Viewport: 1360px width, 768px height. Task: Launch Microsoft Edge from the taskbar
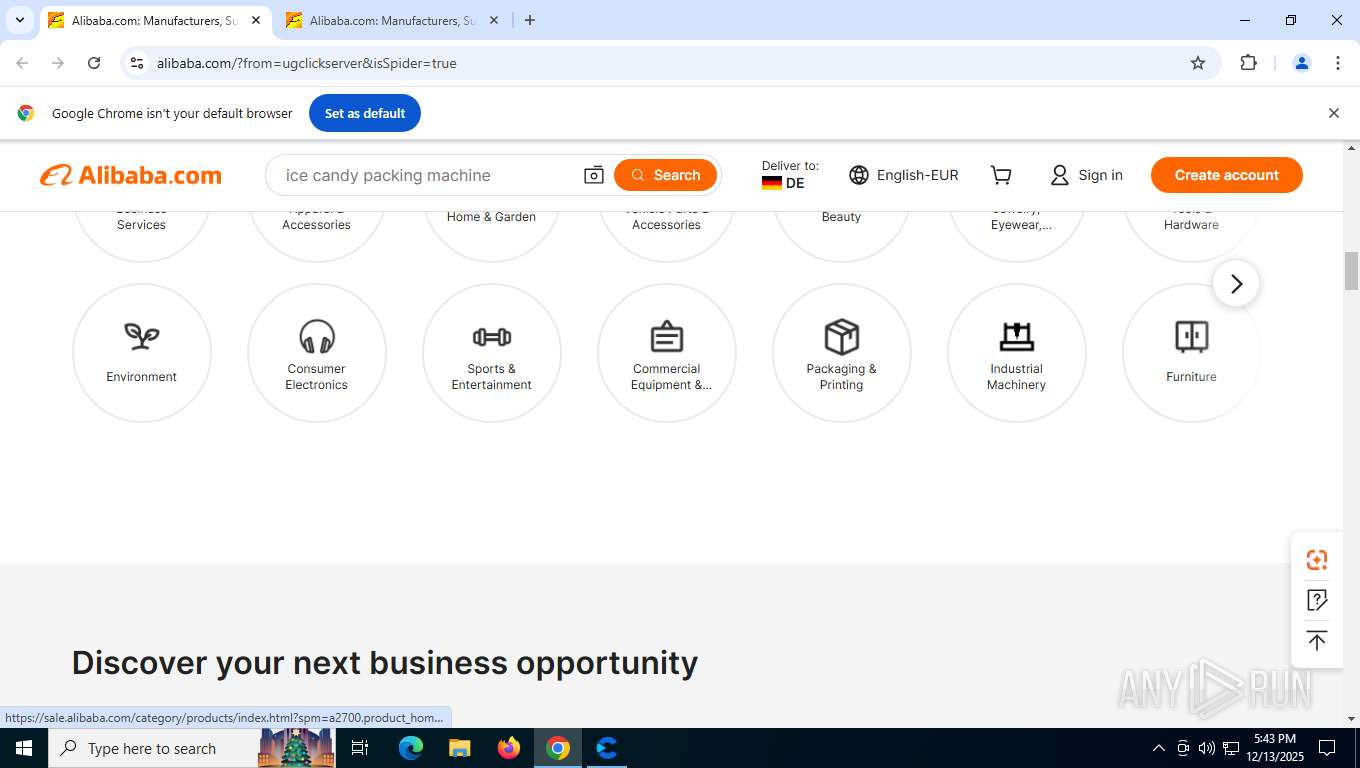[x=411, y=748]
